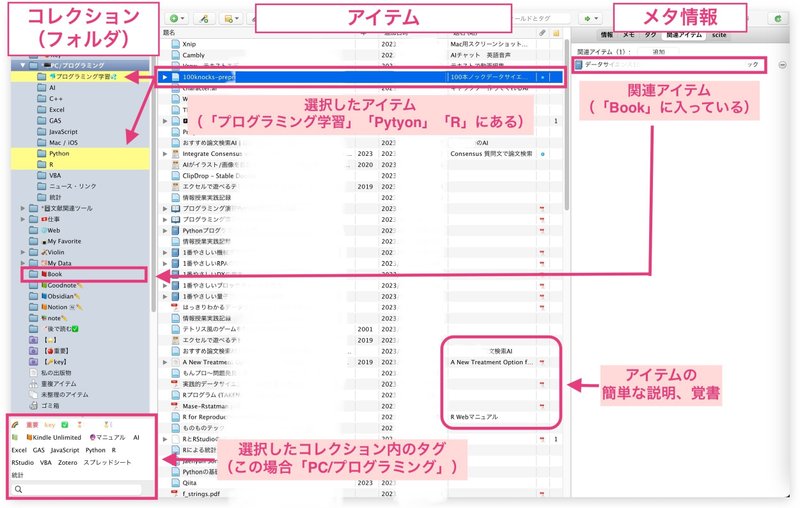
Task: Expand the Pythonプログ item row
Action: click(165, 231)
